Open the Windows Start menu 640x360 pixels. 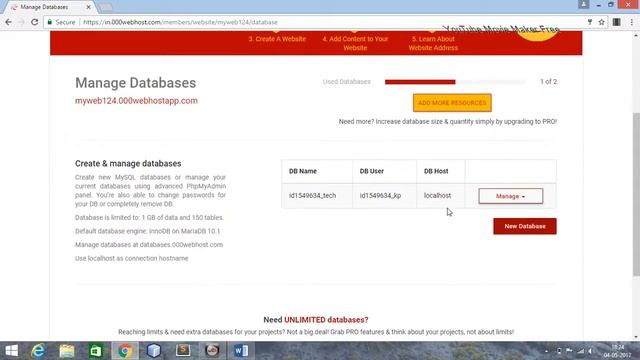(11, 351)
